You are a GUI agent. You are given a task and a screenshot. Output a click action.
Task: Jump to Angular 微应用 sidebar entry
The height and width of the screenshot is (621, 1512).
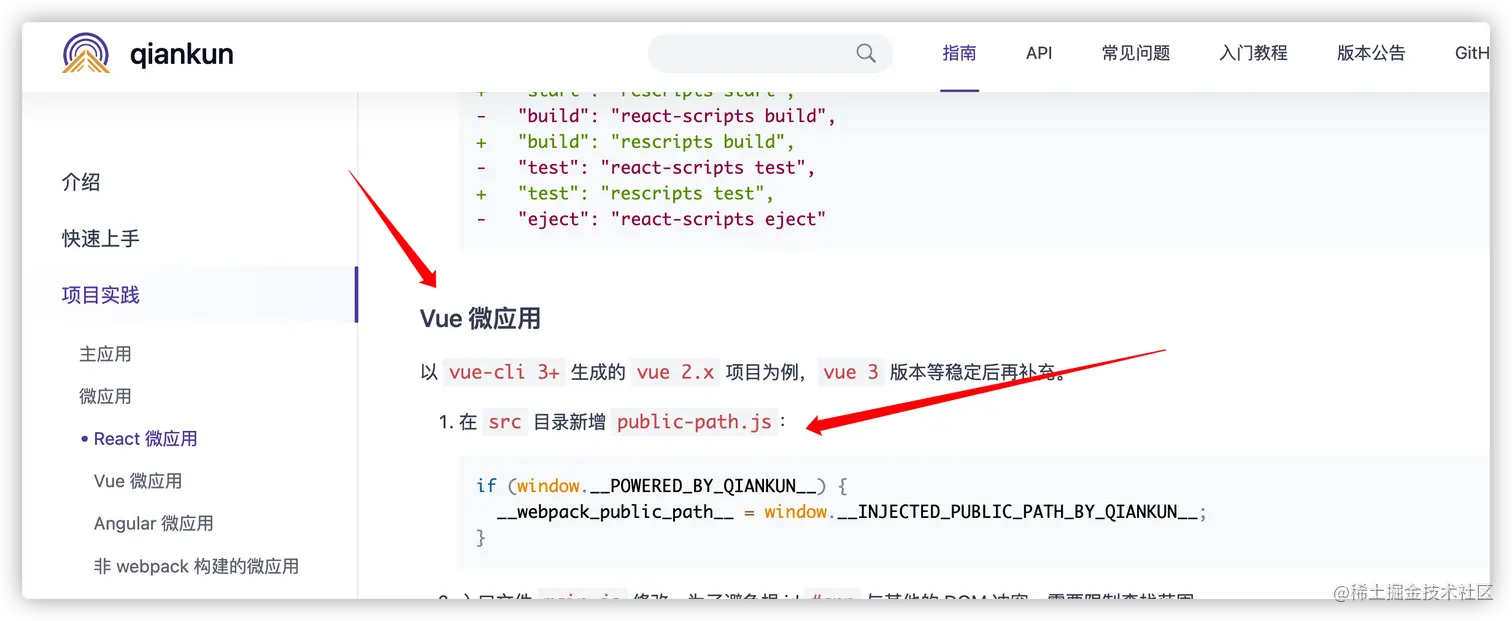tap(153, 523)
